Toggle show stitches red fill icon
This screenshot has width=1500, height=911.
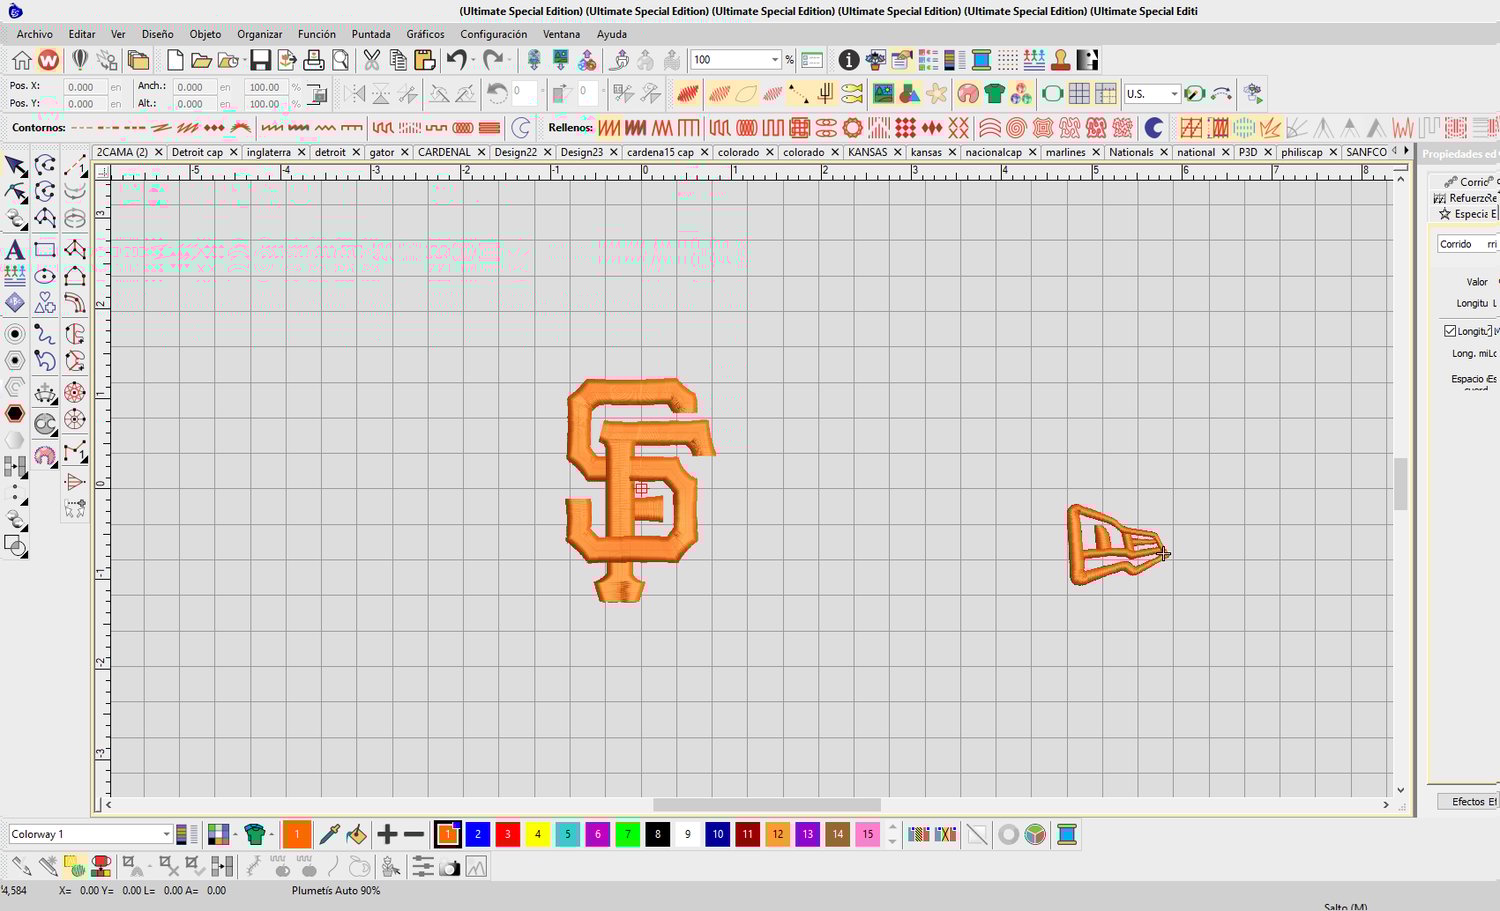(687, 94)
